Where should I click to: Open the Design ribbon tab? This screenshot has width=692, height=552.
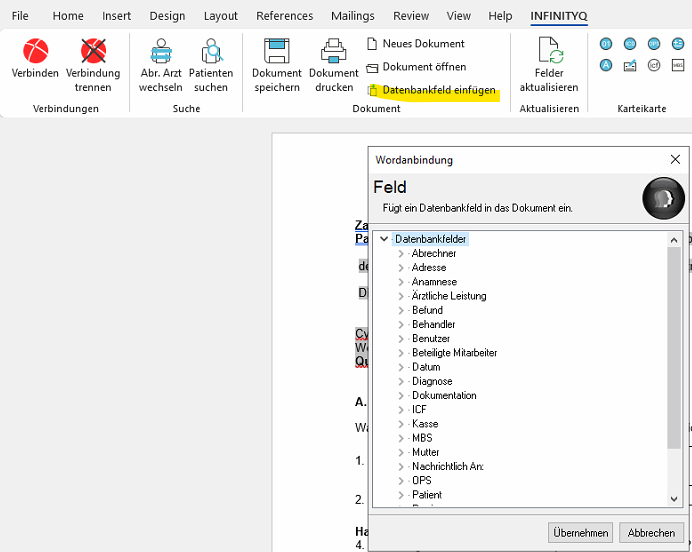click(167, 16)
